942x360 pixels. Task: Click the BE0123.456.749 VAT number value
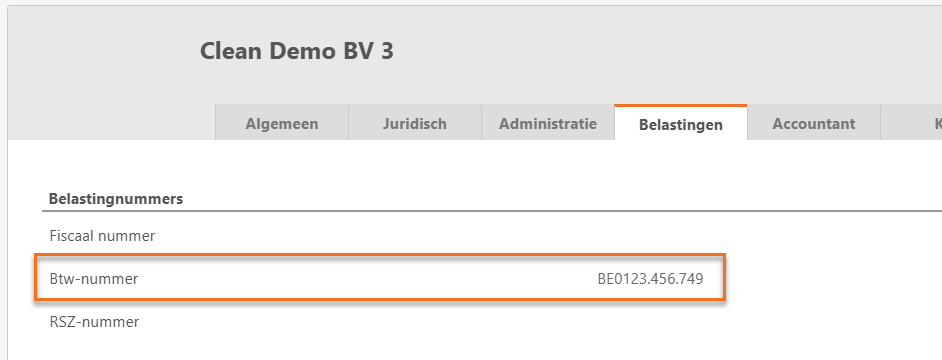[x=650, y=279]
